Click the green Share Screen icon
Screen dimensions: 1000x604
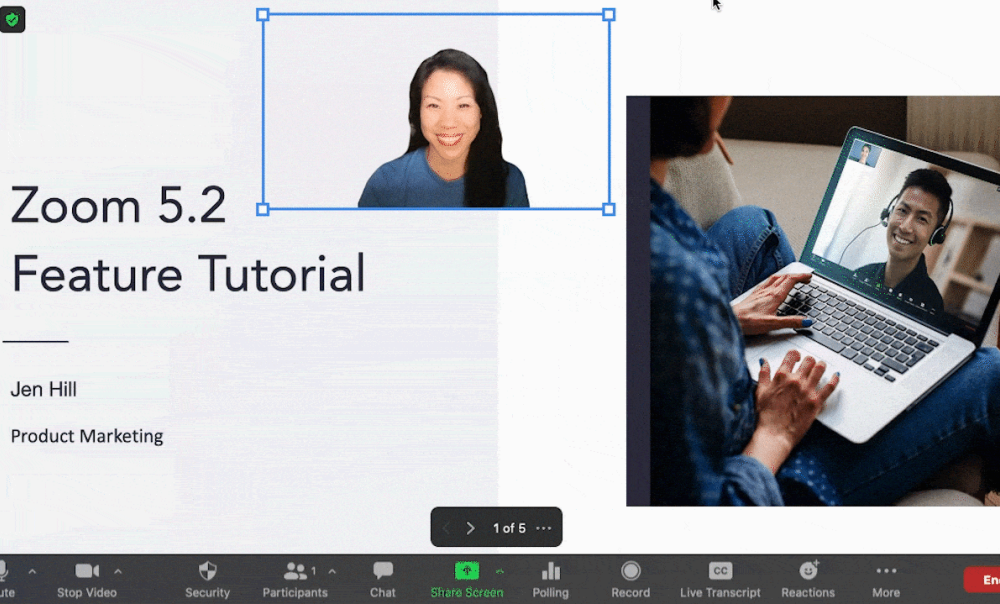(467, 571)
